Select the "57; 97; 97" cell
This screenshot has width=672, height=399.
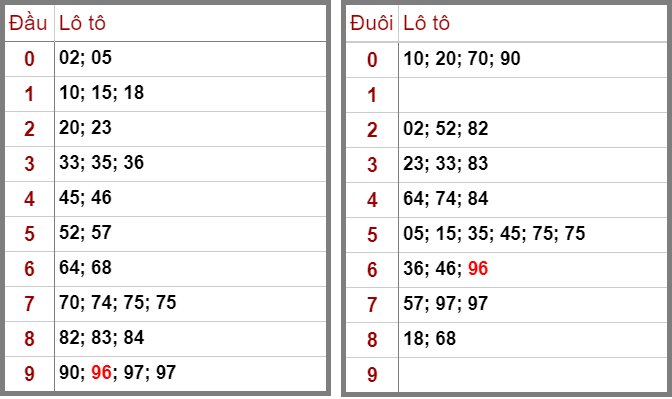pyautogui.click(x=533, y=305)
